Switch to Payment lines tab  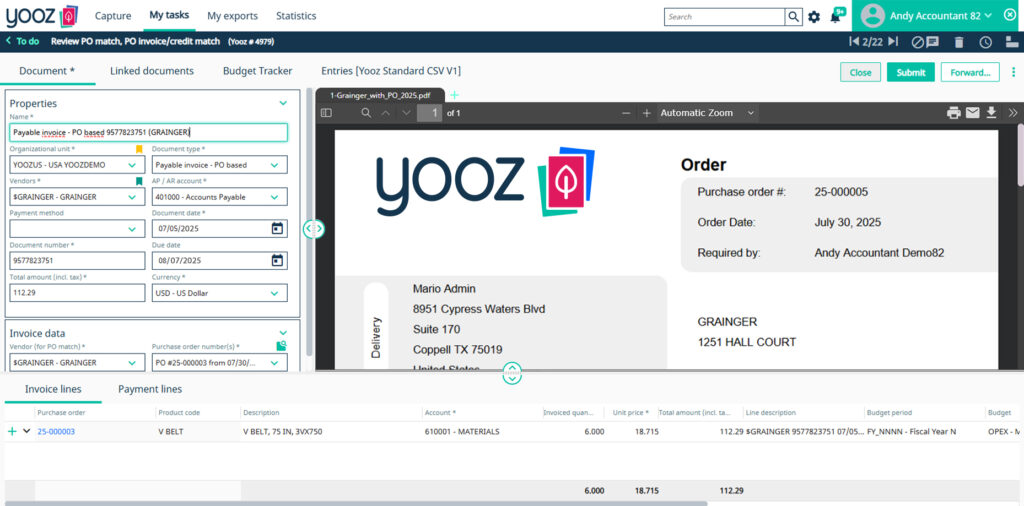pos(150,389)
